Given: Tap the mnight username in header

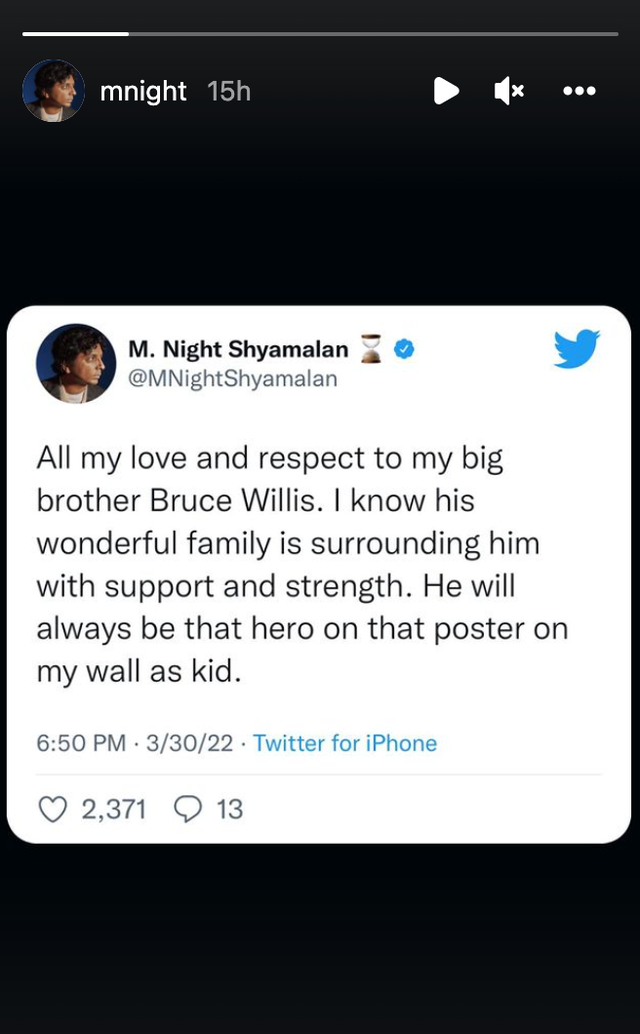Looking at the screenshot, I should tap(143, 91).
